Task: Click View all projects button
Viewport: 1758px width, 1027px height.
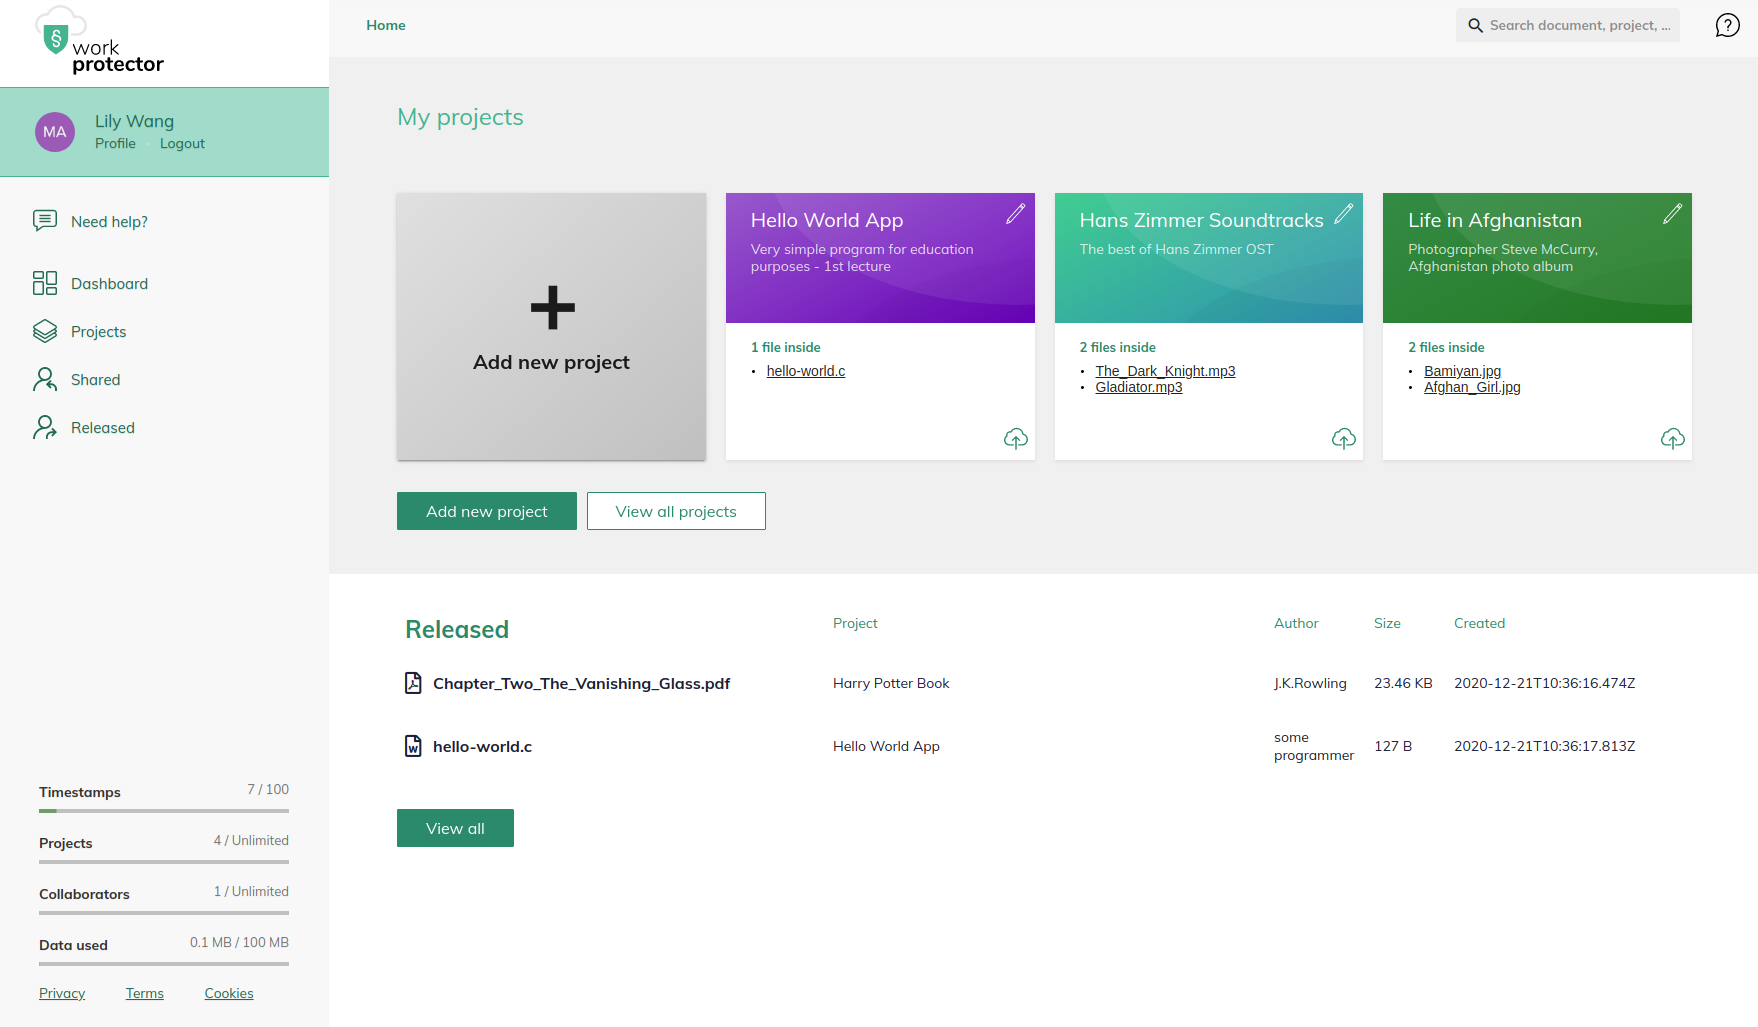Action: [676, 511]
